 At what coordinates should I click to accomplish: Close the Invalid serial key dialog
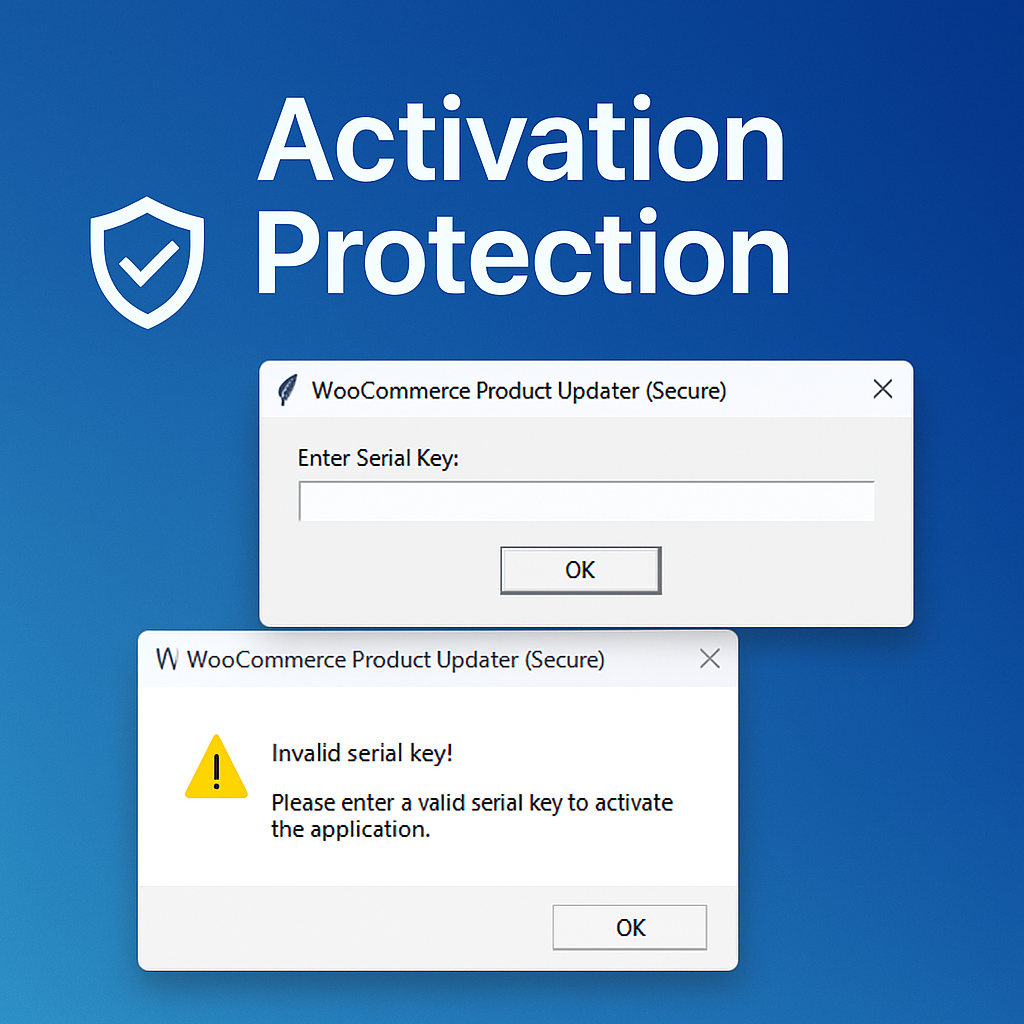(709, 658)
